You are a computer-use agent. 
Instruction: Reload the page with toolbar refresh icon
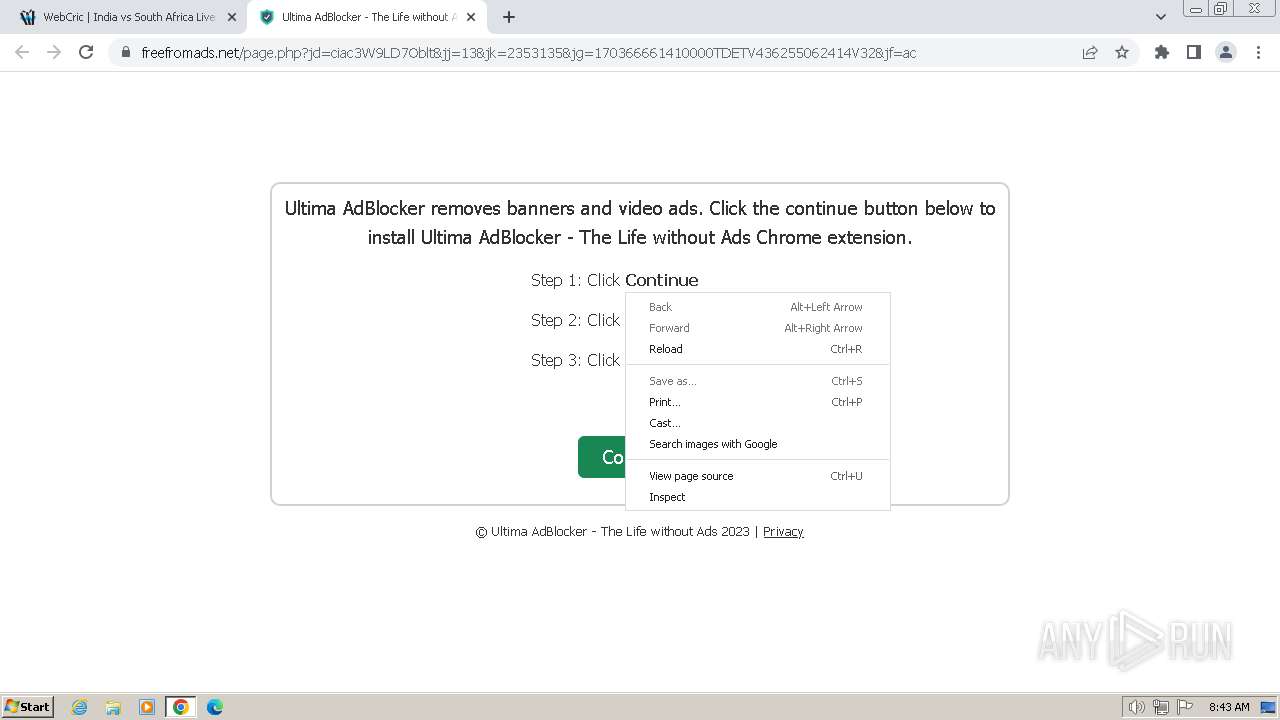pos(86,52)
